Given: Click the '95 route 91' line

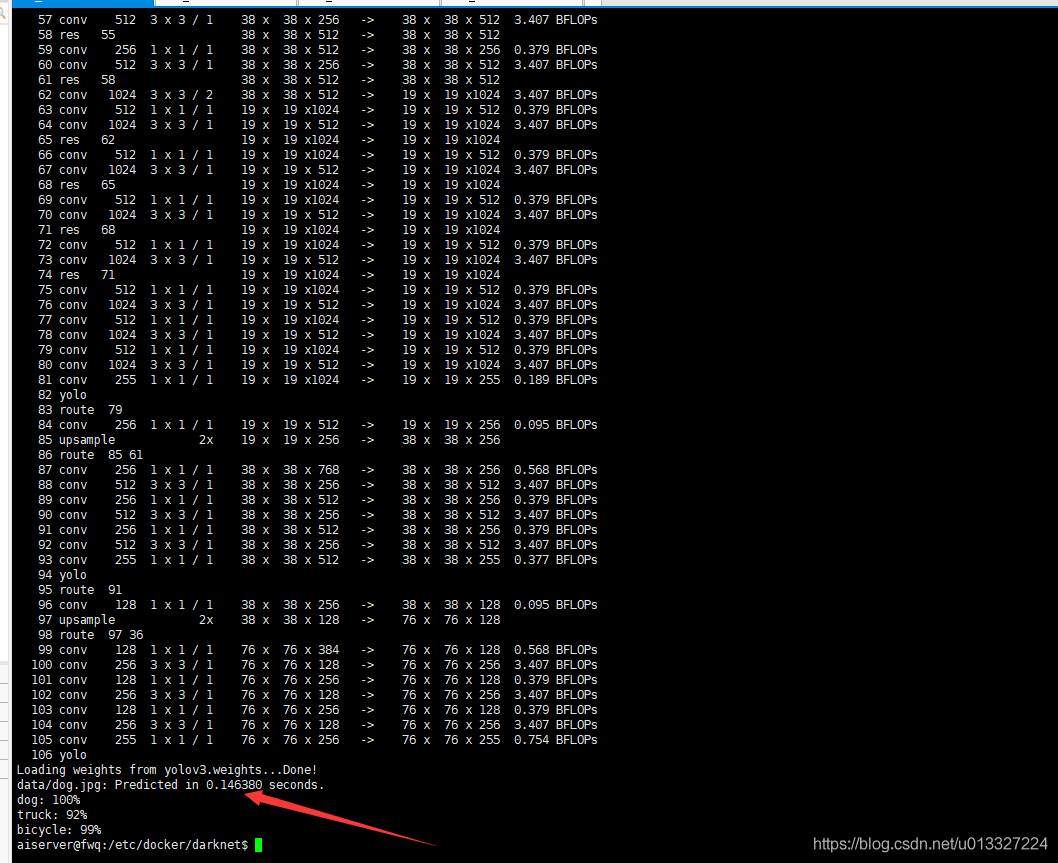Looking at the screenshot, I should [80, 590].
